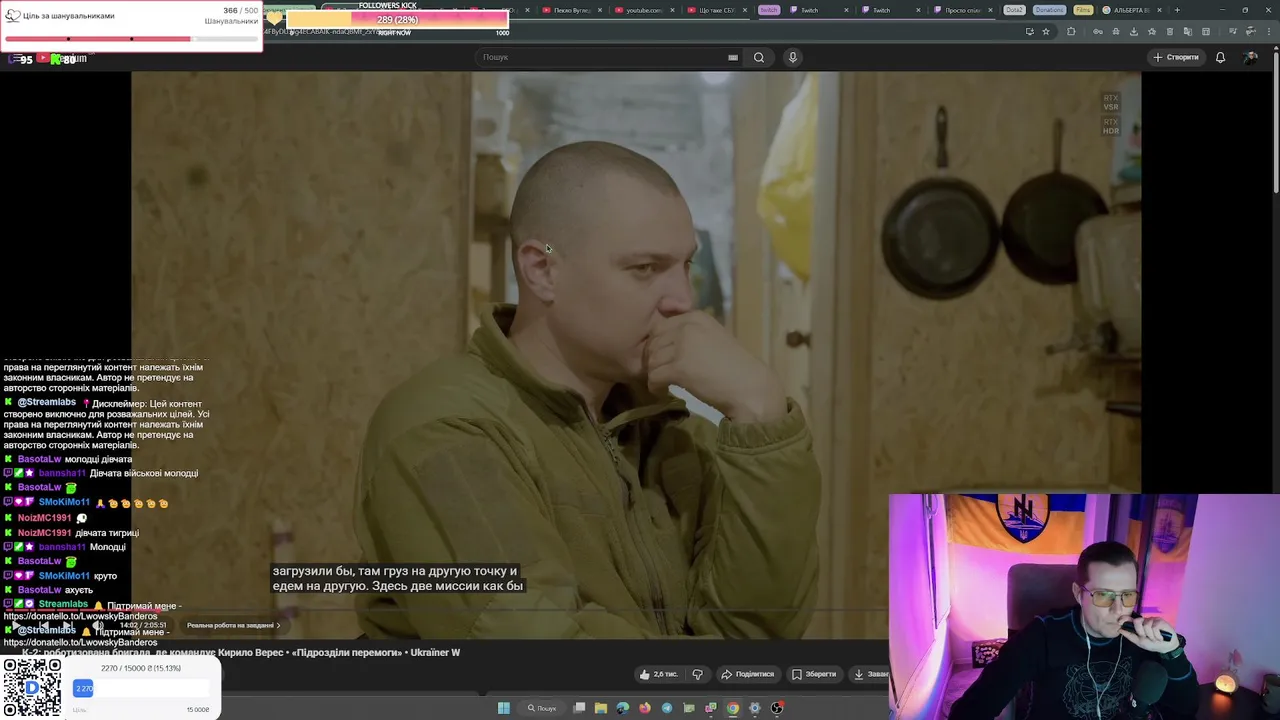Activate voice search microphone icon
1280x720 pixels.
pos(793,57)
